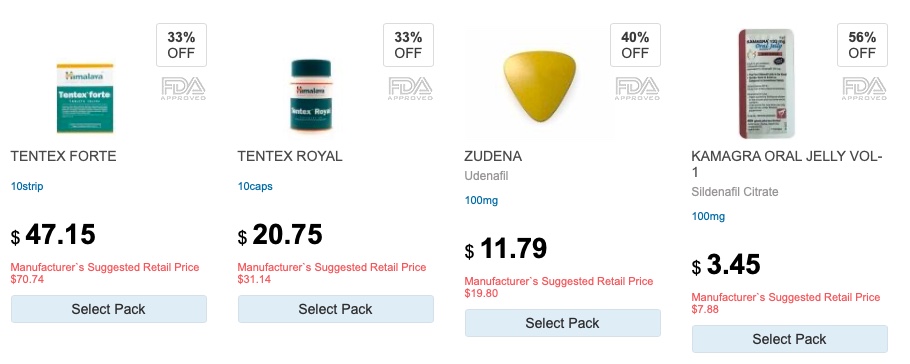Screen dimensions: 910x364
Task: Click Select Pack for Tentex Forte
Action: [109, 309]
